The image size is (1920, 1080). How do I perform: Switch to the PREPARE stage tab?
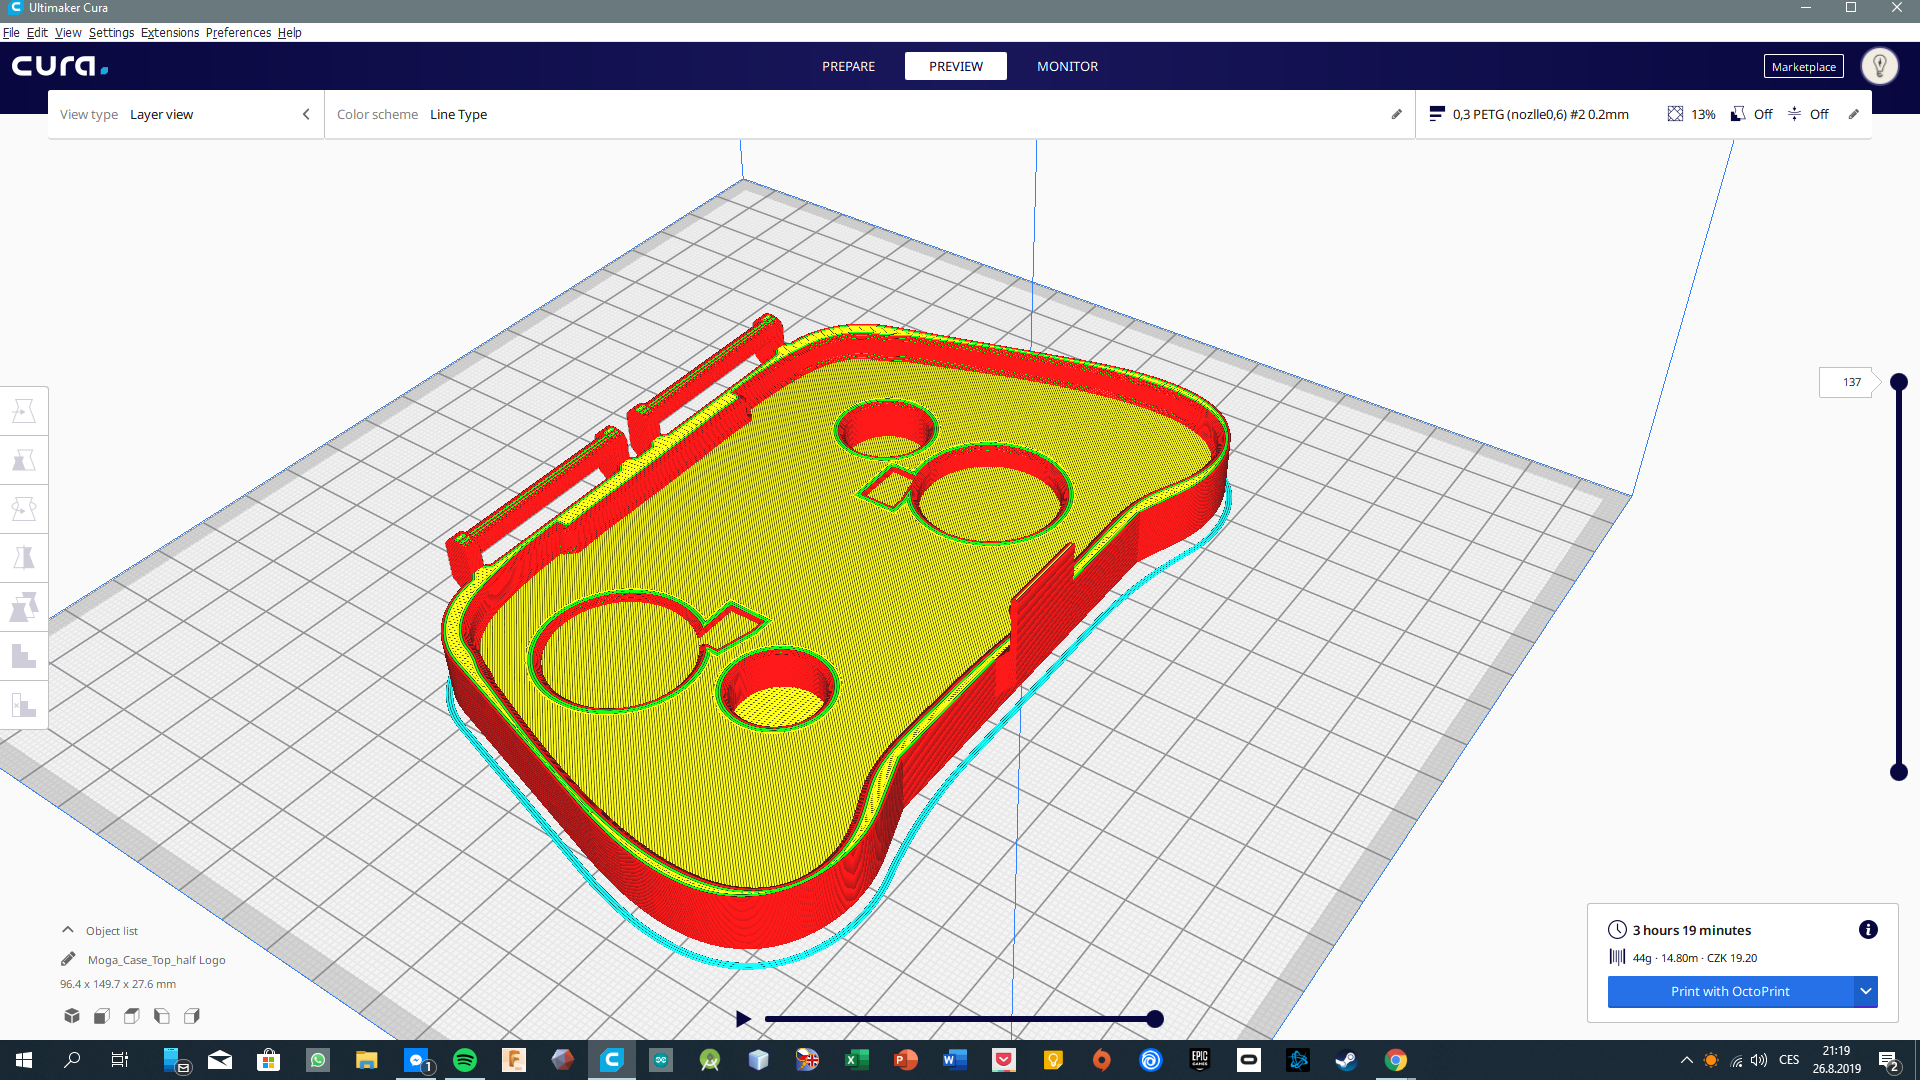(848, 66)
